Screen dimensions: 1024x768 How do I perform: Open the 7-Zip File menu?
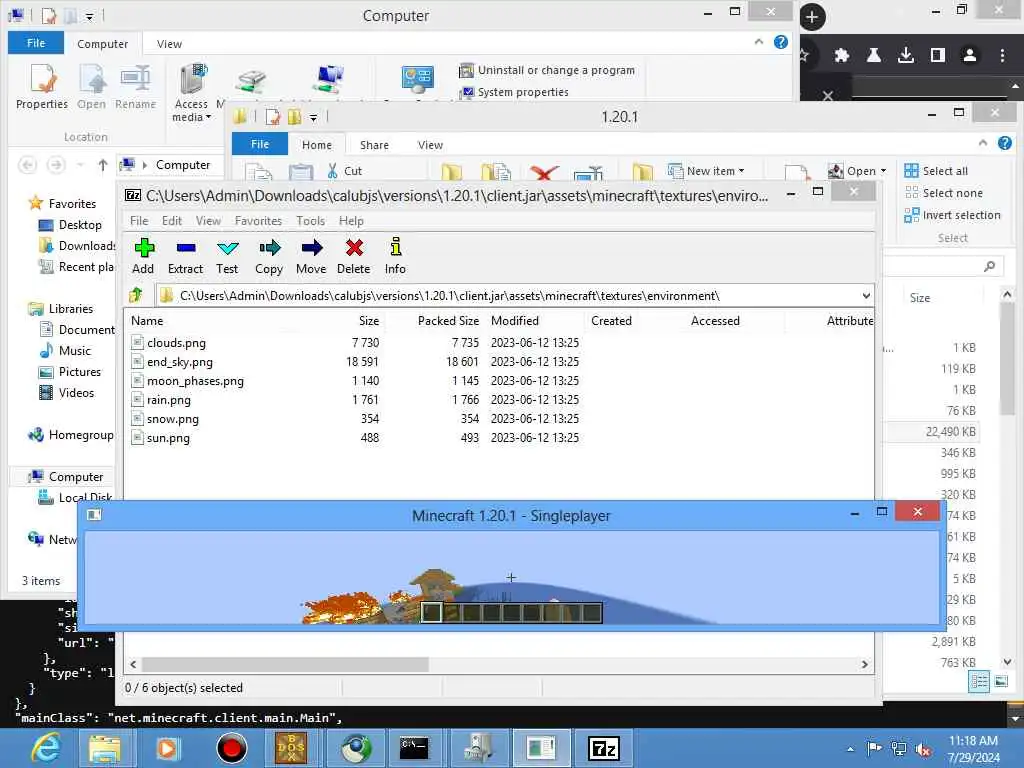(x=139, y=221)
